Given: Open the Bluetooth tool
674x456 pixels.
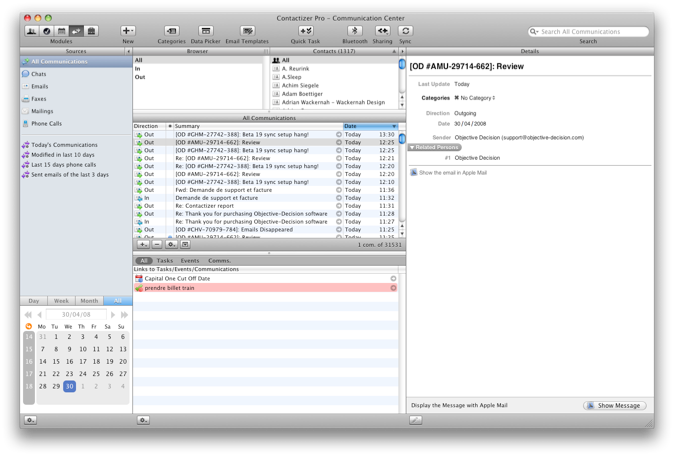Looking at the screenshot, I should click(x=355, y=31).
